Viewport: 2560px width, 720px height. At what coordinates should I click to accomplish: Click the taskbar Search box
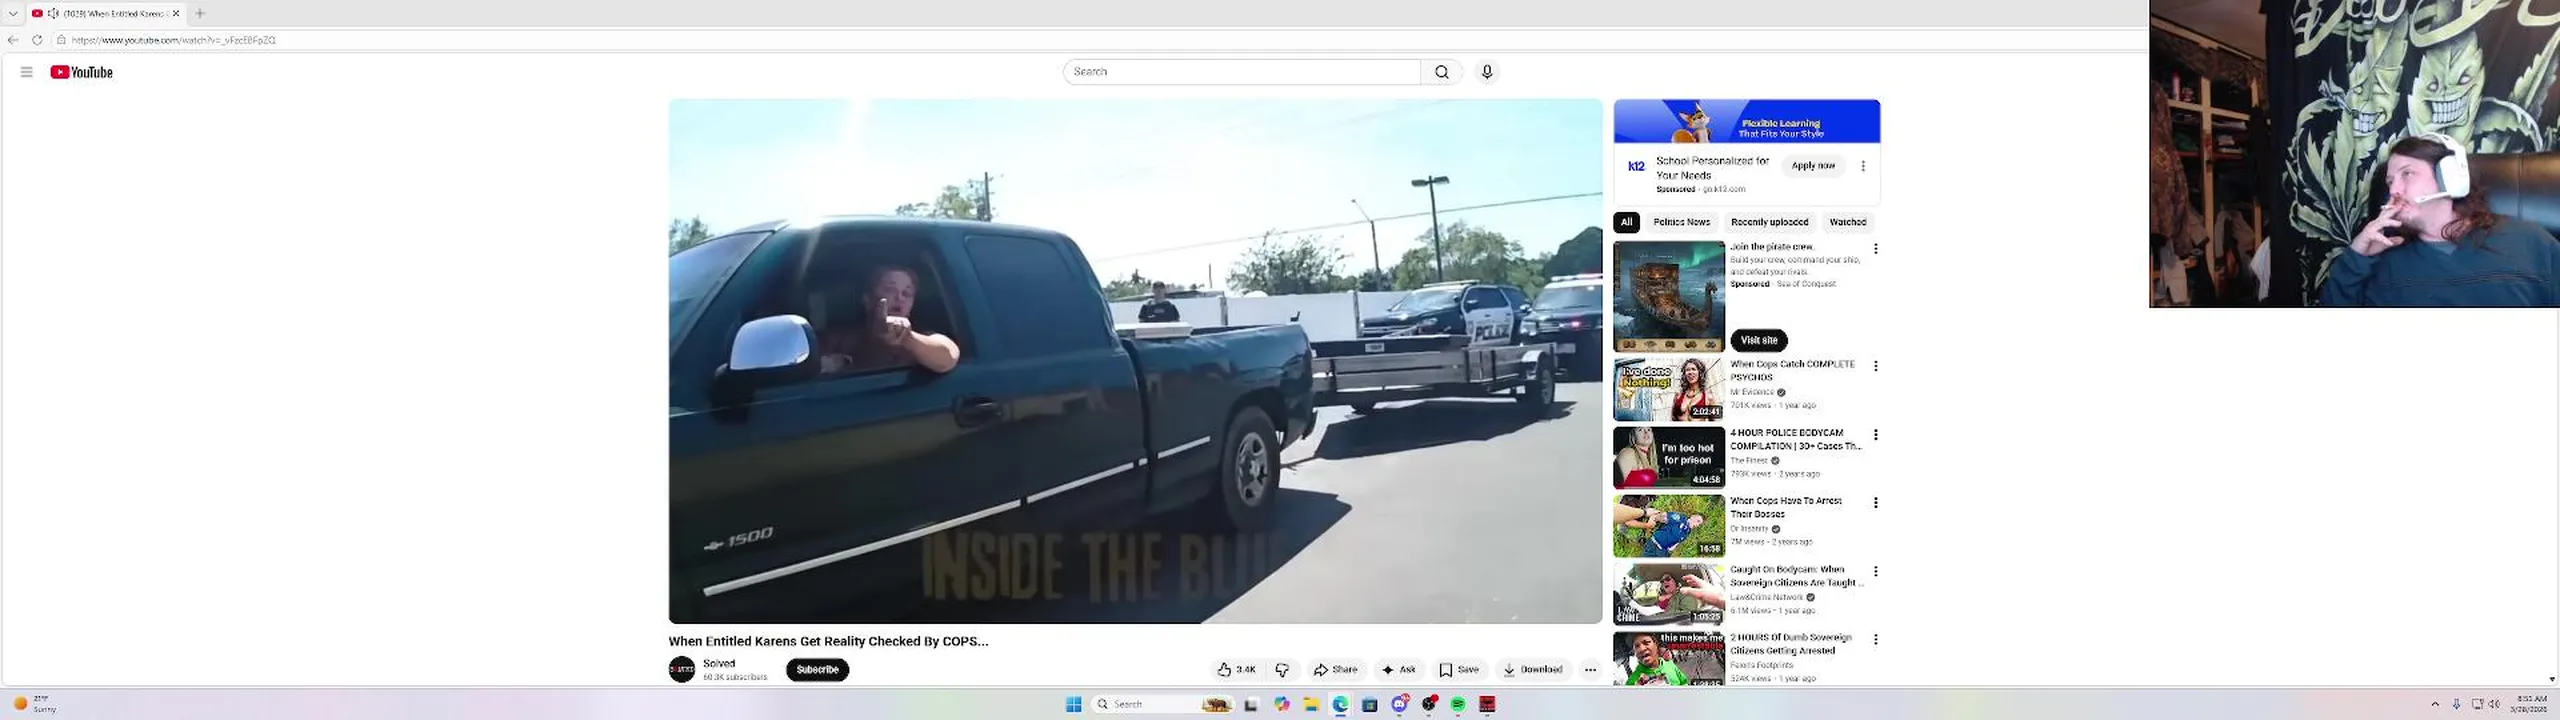click(1163, 705)
